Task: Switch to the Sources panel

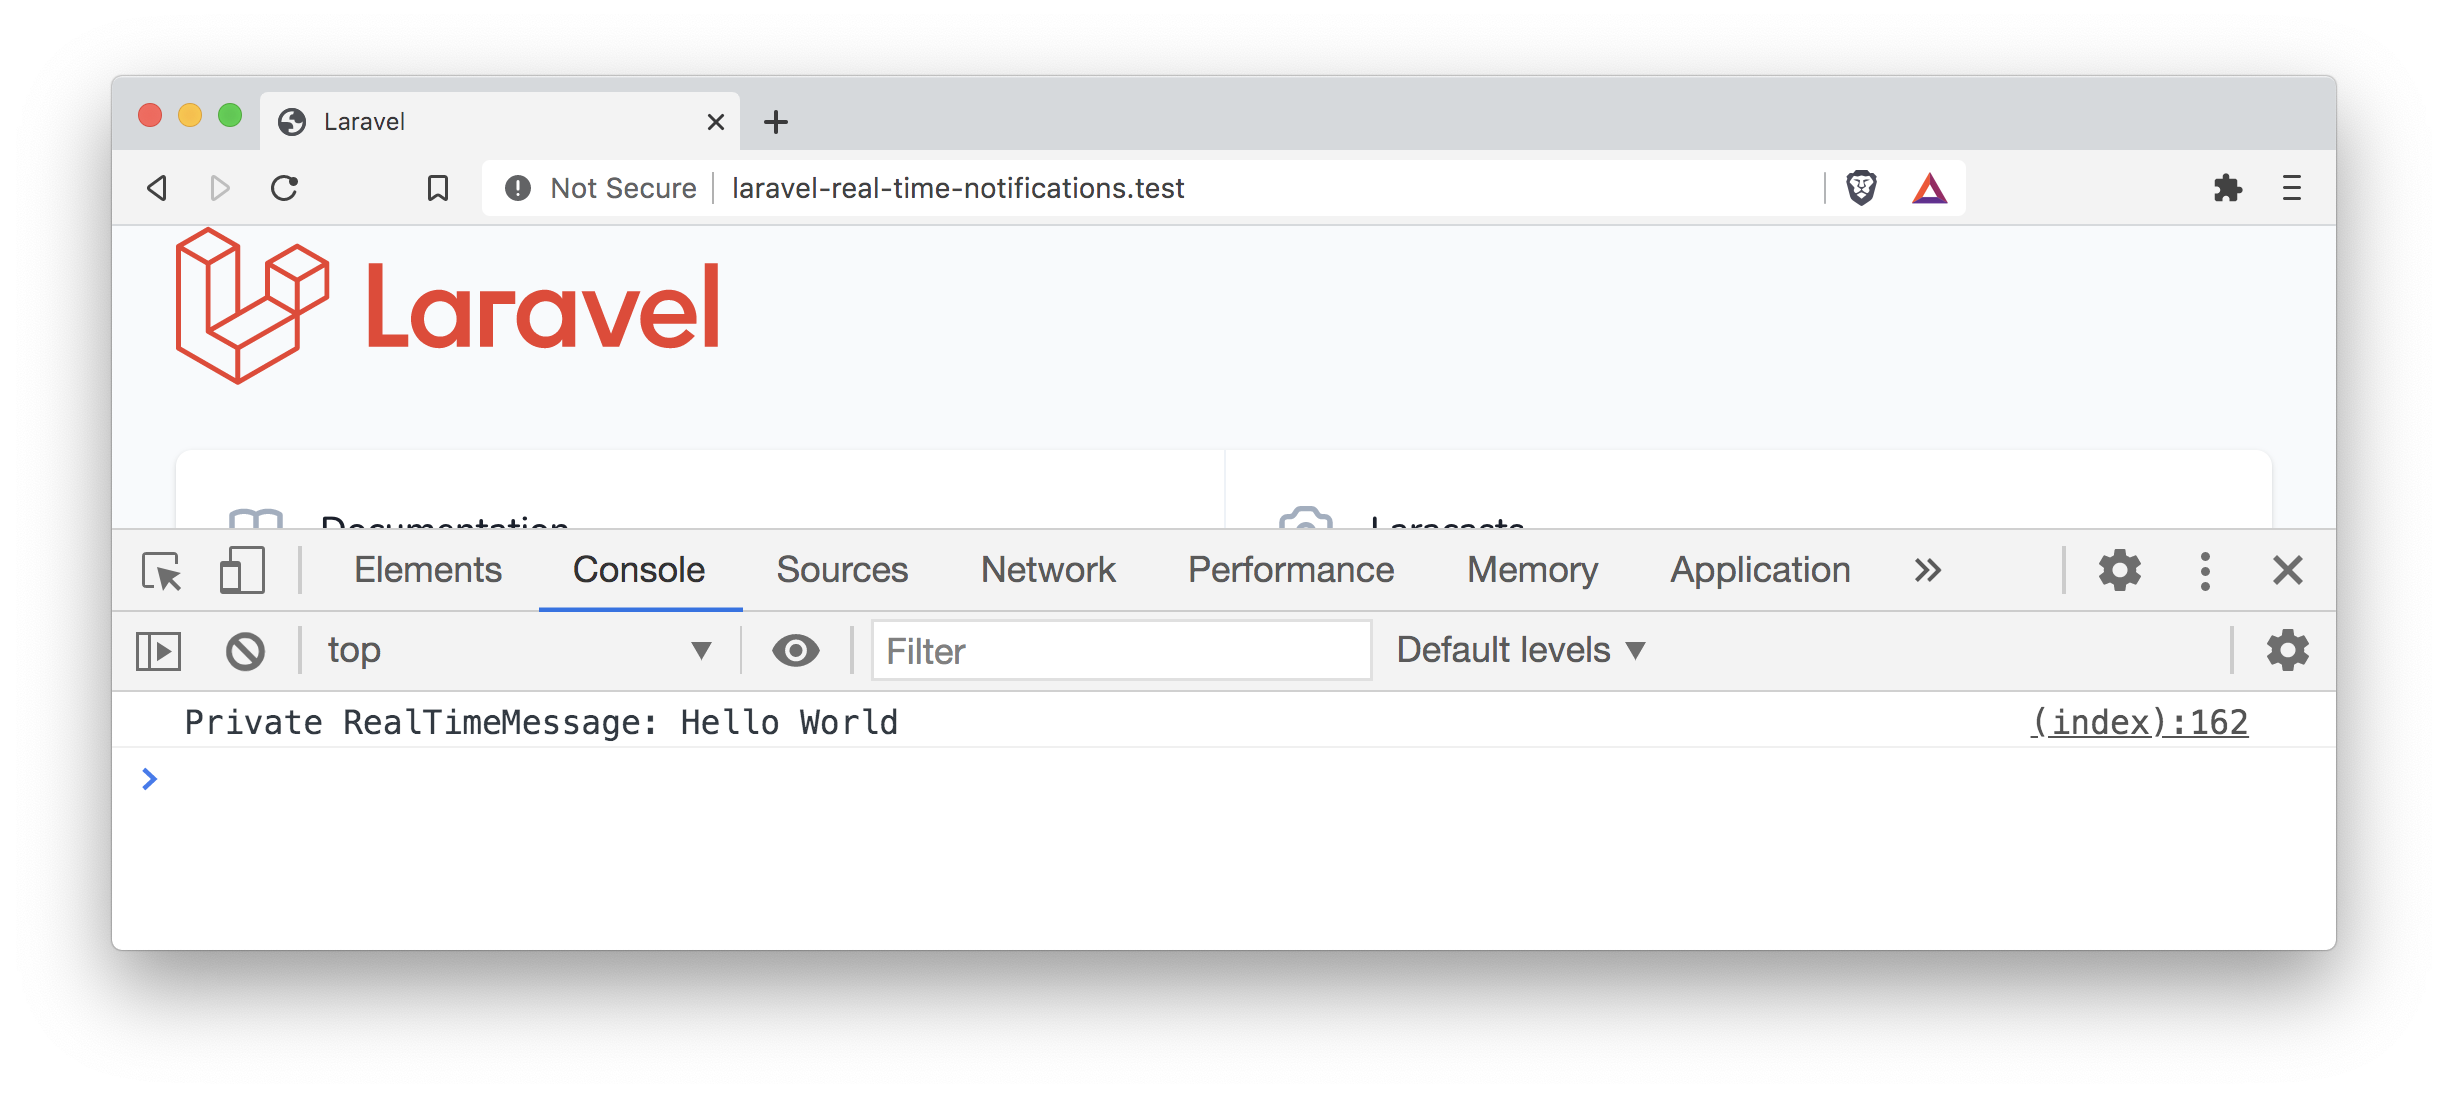Action: (842, 570)
